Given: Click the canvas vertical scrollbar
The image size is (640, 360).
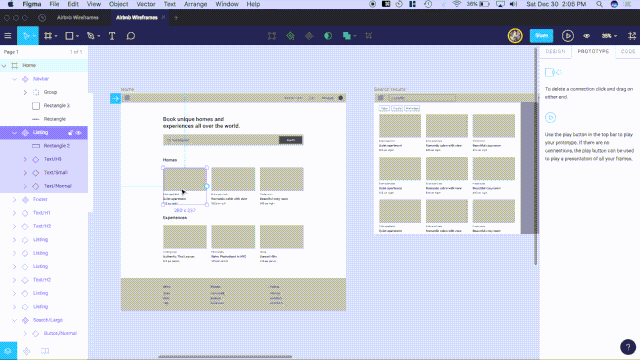Looking at the screenshot, I should [x=536, y=156].
